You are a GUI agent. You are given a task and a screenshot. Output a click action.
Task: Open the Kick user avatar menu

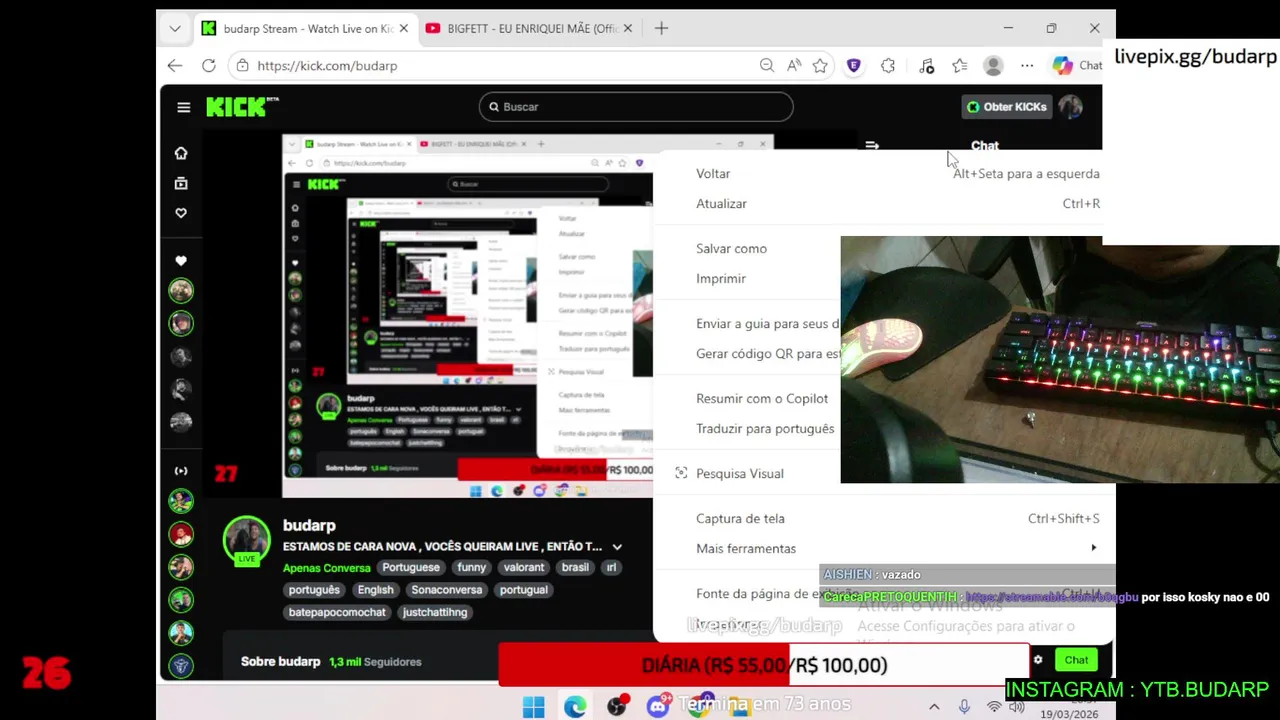click(1071, 107)
